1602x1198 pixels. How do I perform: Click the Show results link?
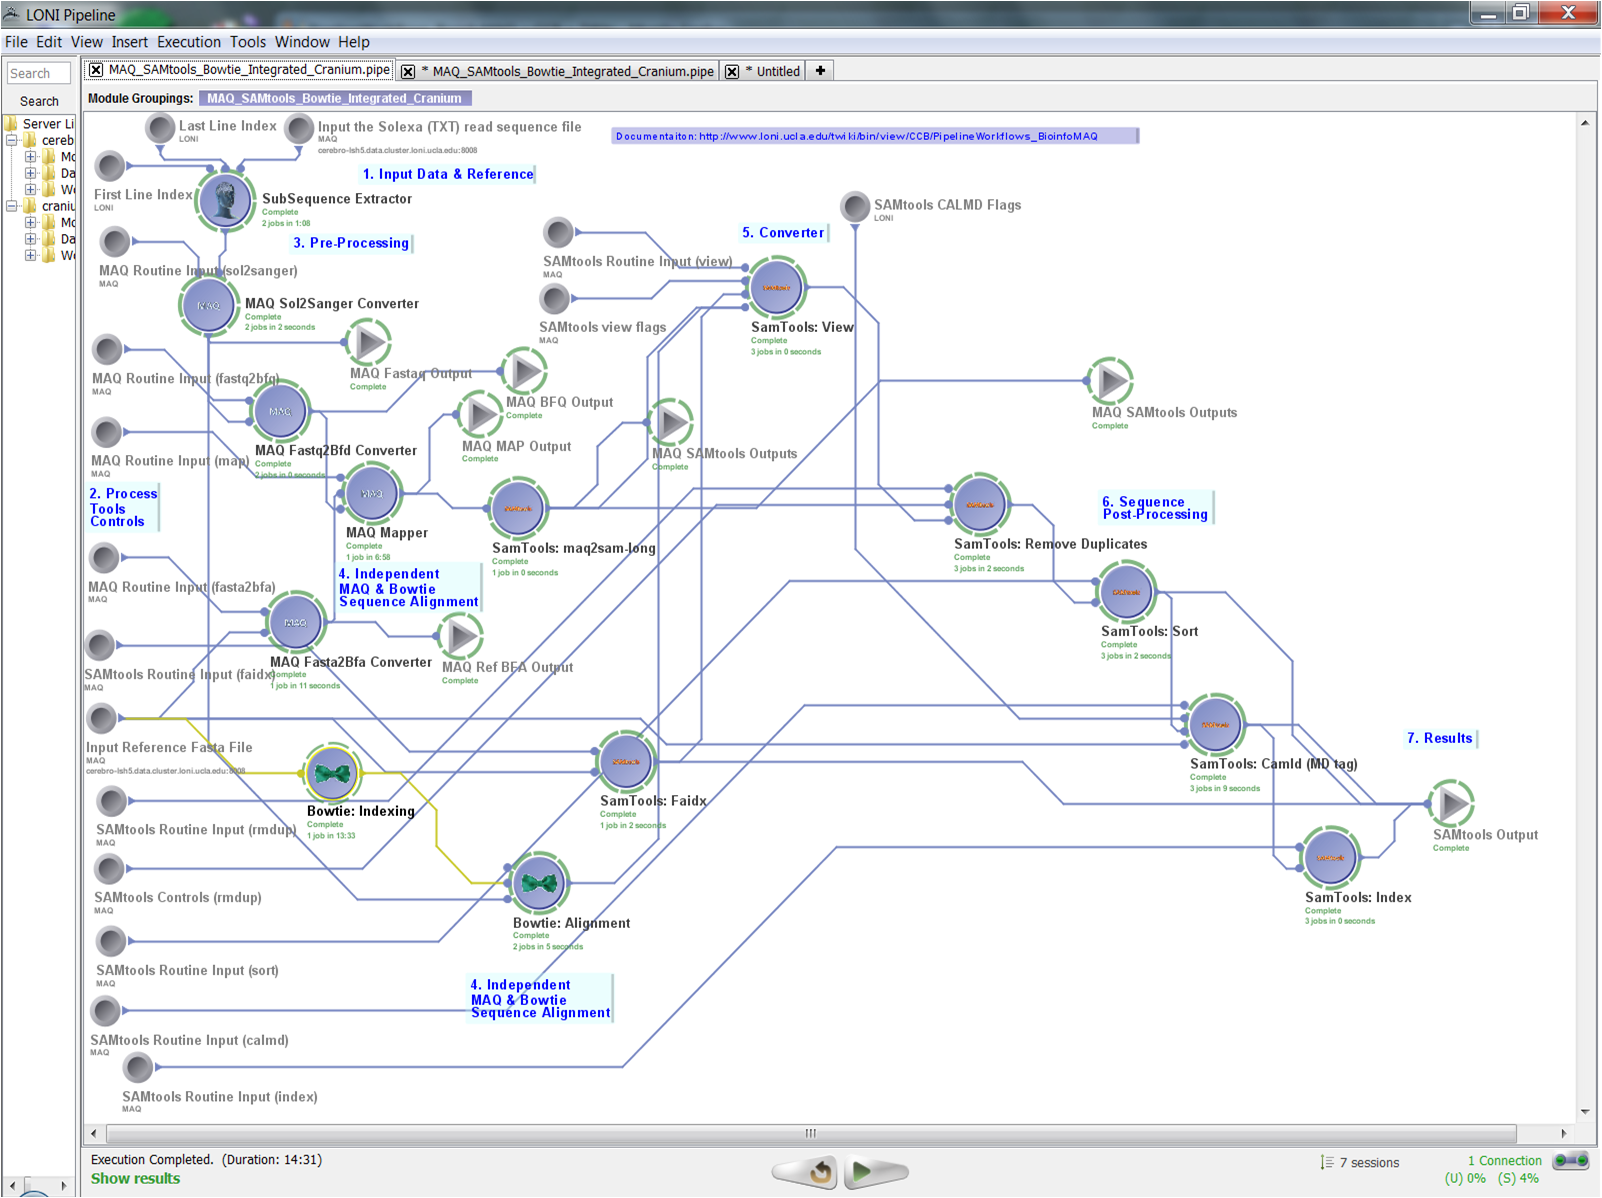coord(135,1178)
